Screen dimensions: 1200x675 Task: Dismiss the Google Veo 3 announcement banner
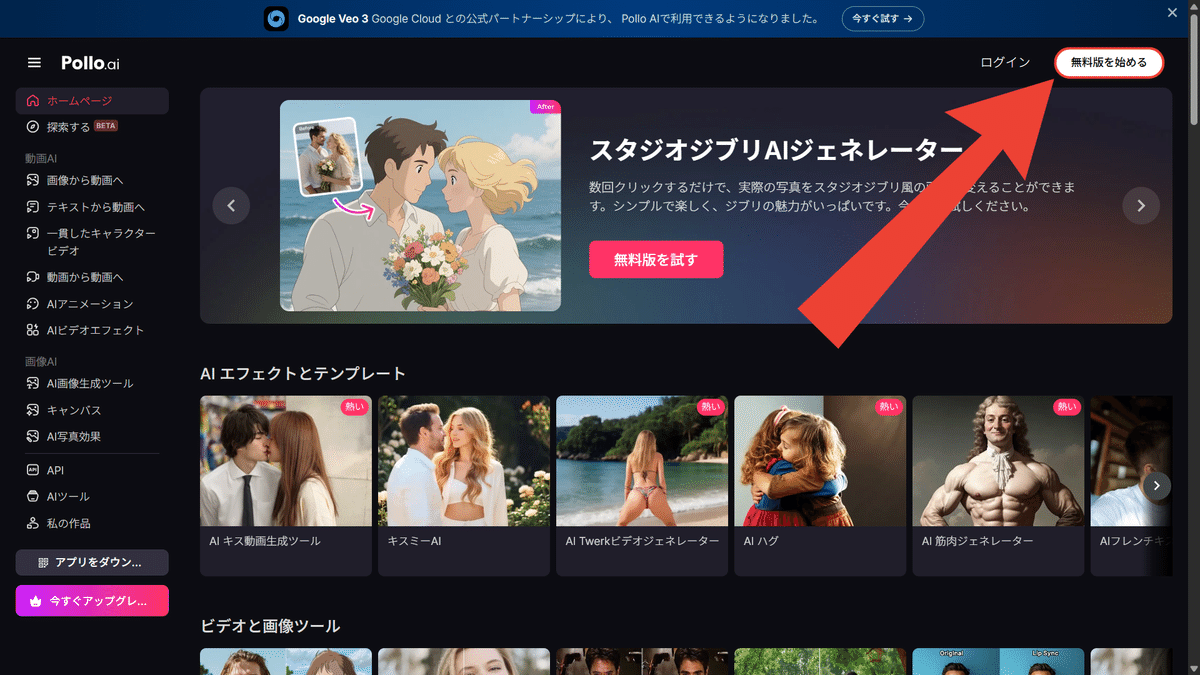1173,13
